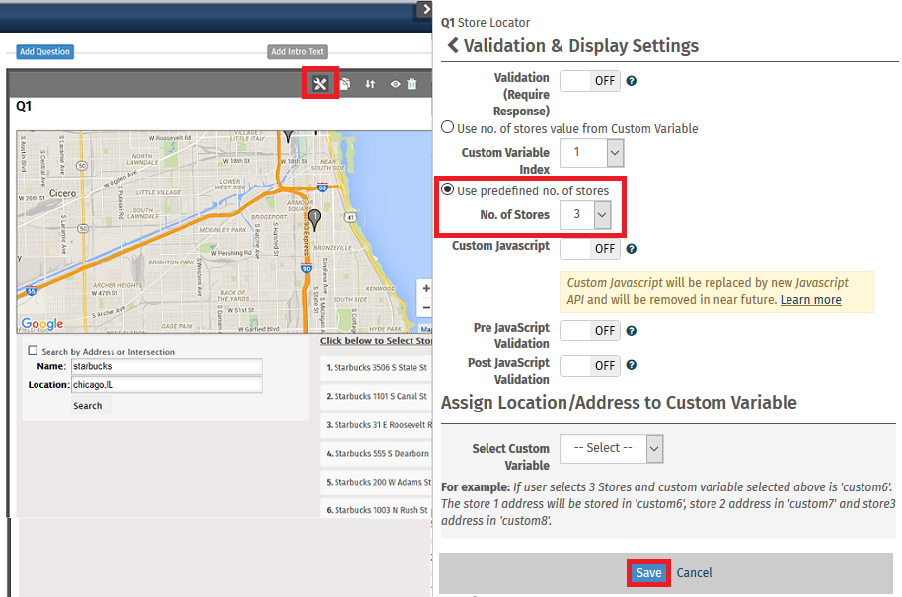Viewport: 902px width, 597px height.
Task: Select 'Use no. of stores value from Custom Variable'
Action: 448,127
